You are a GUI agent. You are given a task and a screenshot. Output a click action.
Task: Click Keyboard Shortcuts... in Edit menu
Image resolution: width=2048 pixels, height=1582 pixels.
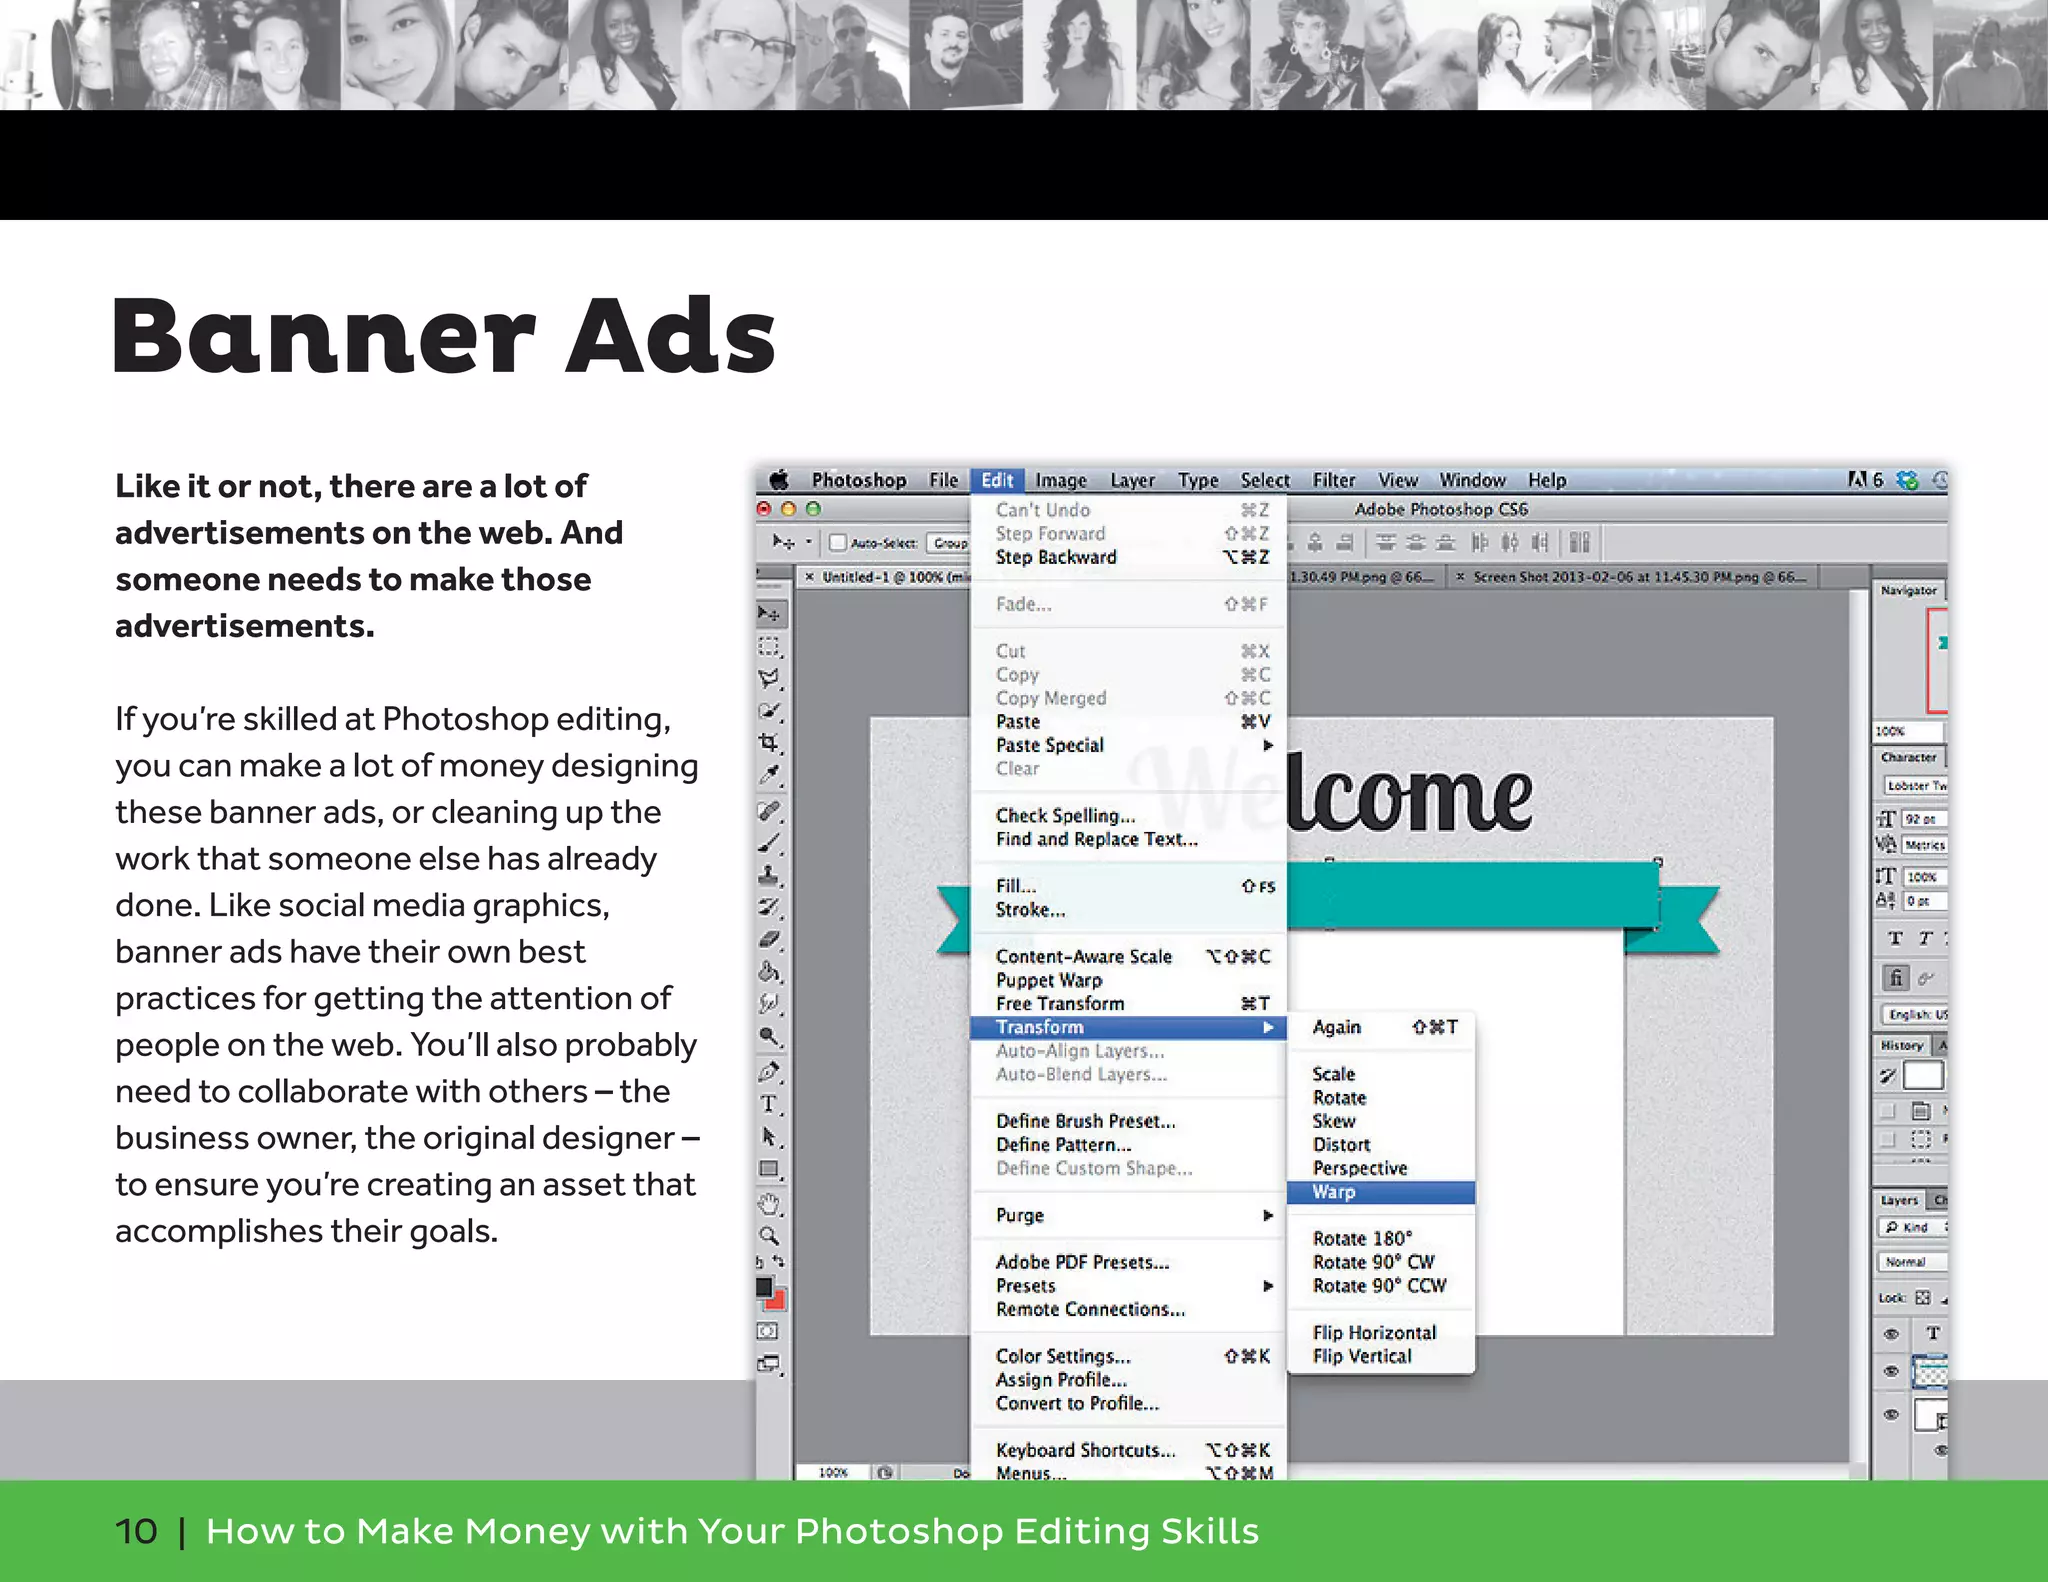point(1128,1450)
